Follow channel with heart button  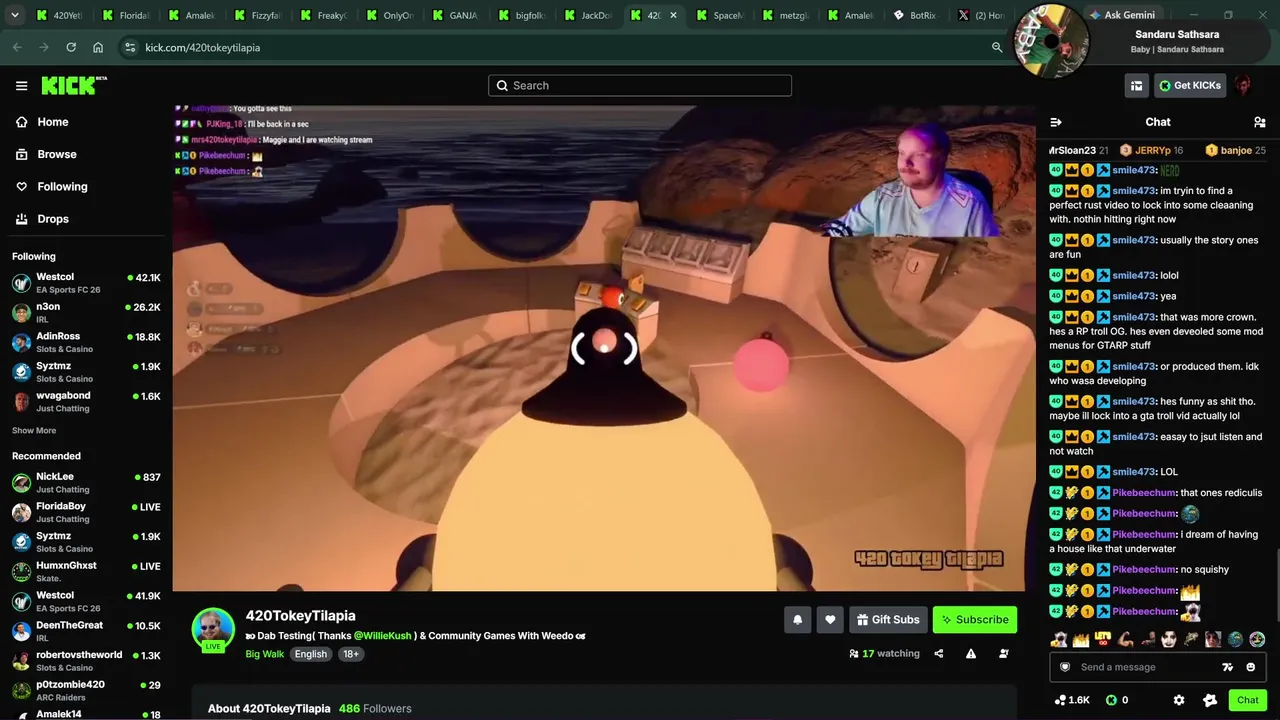(x=830, y=620)
